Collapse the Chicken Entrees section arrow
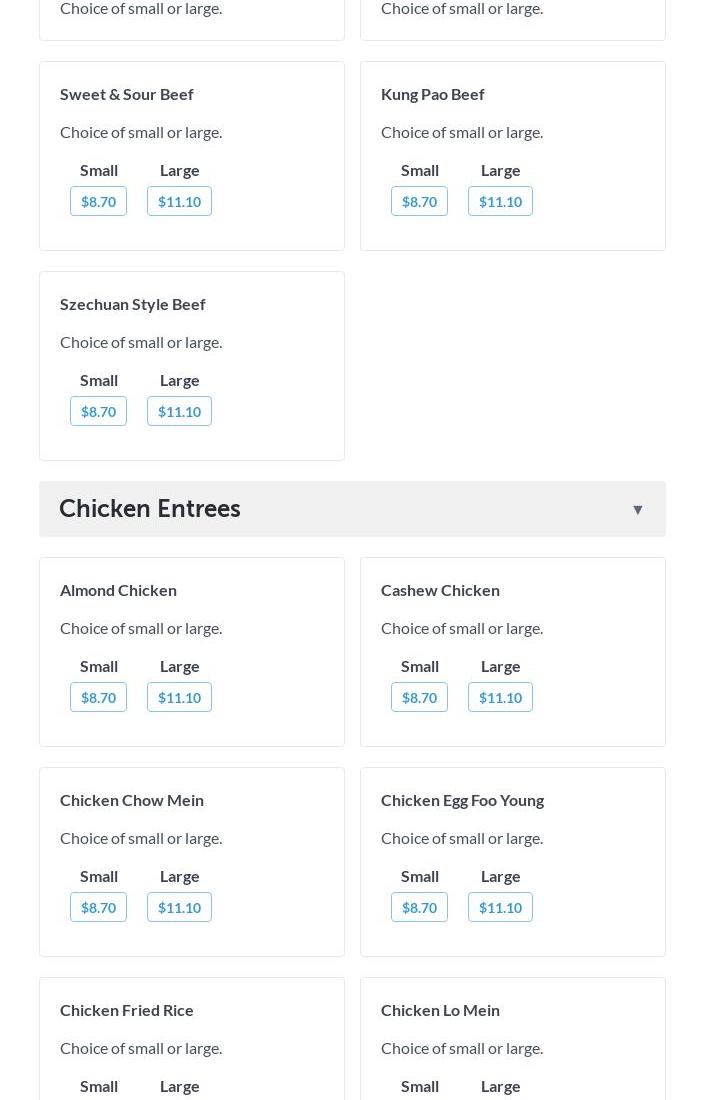This screenshot has height=1100, width=705. point(637,510)
